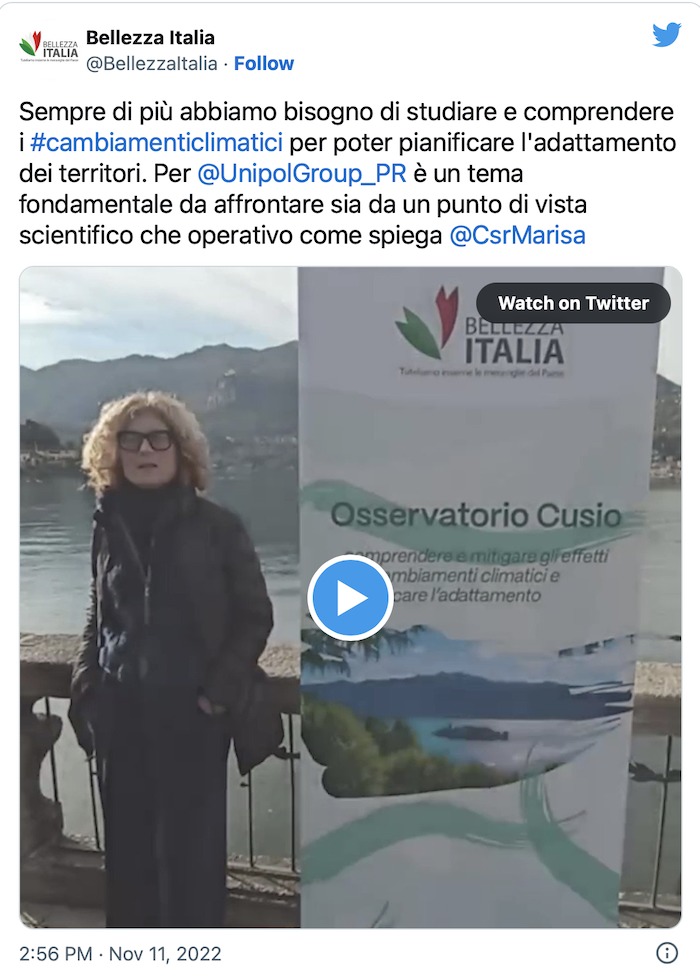The width and height of the screenshot is (700, 978).
Task: Open the 2:56 PM Nov 11, 2022 timestamp
Action: tap(120, 954)
